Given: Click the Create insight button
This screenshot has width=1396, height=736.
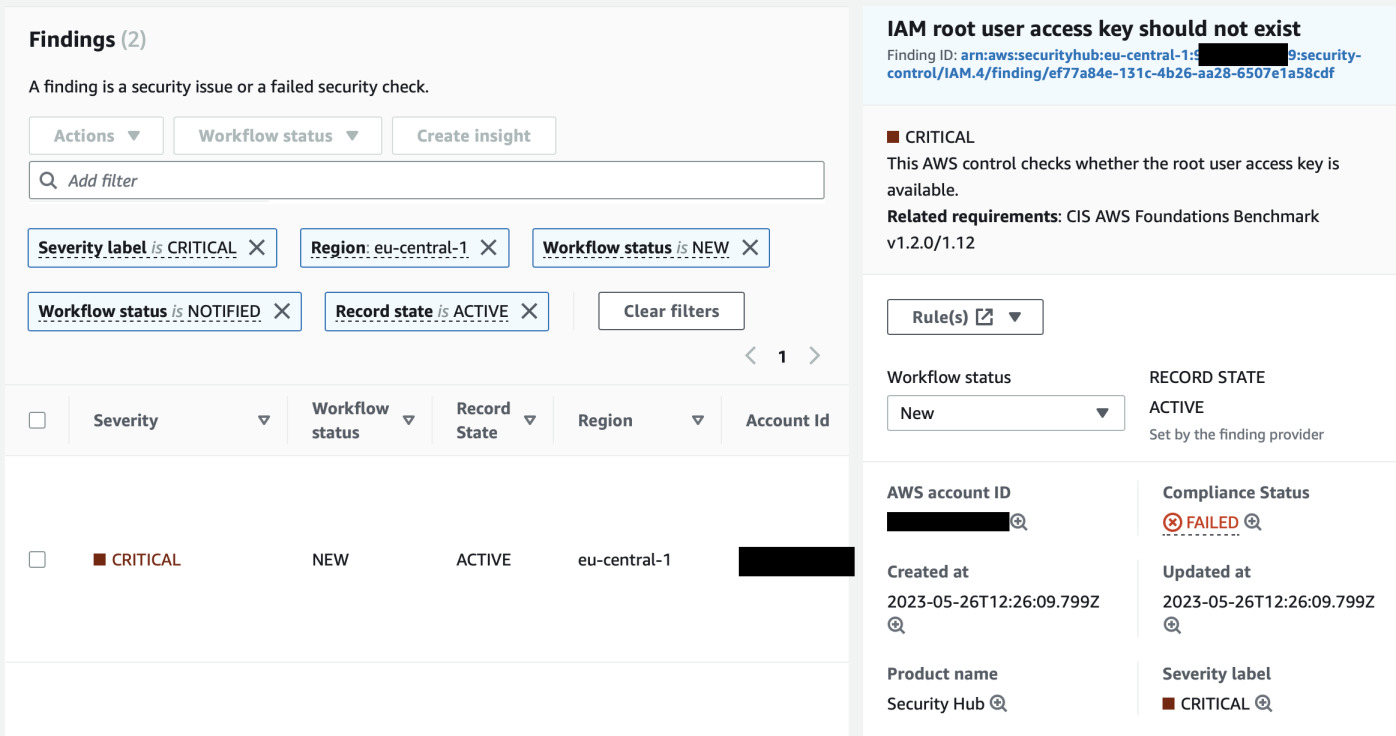Looking at the screenshot, I should pyautogui.click(x=474, y=135).
